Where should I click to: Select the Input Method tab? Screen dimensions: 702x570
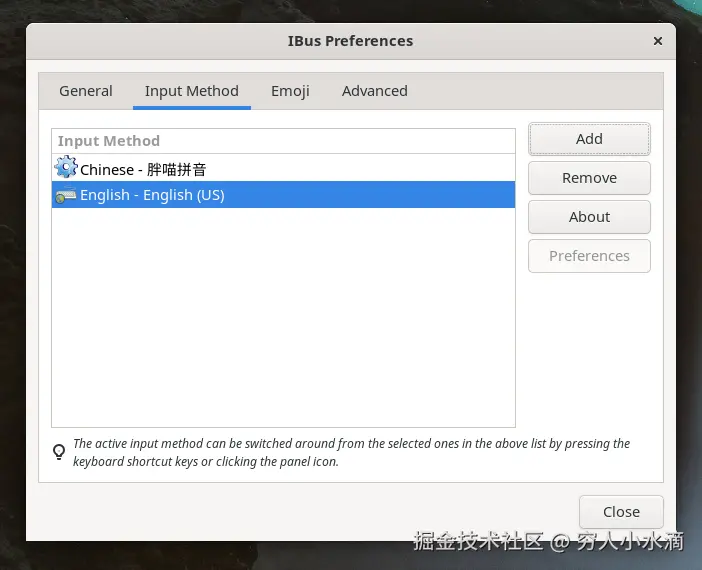(x=192, y=91)
